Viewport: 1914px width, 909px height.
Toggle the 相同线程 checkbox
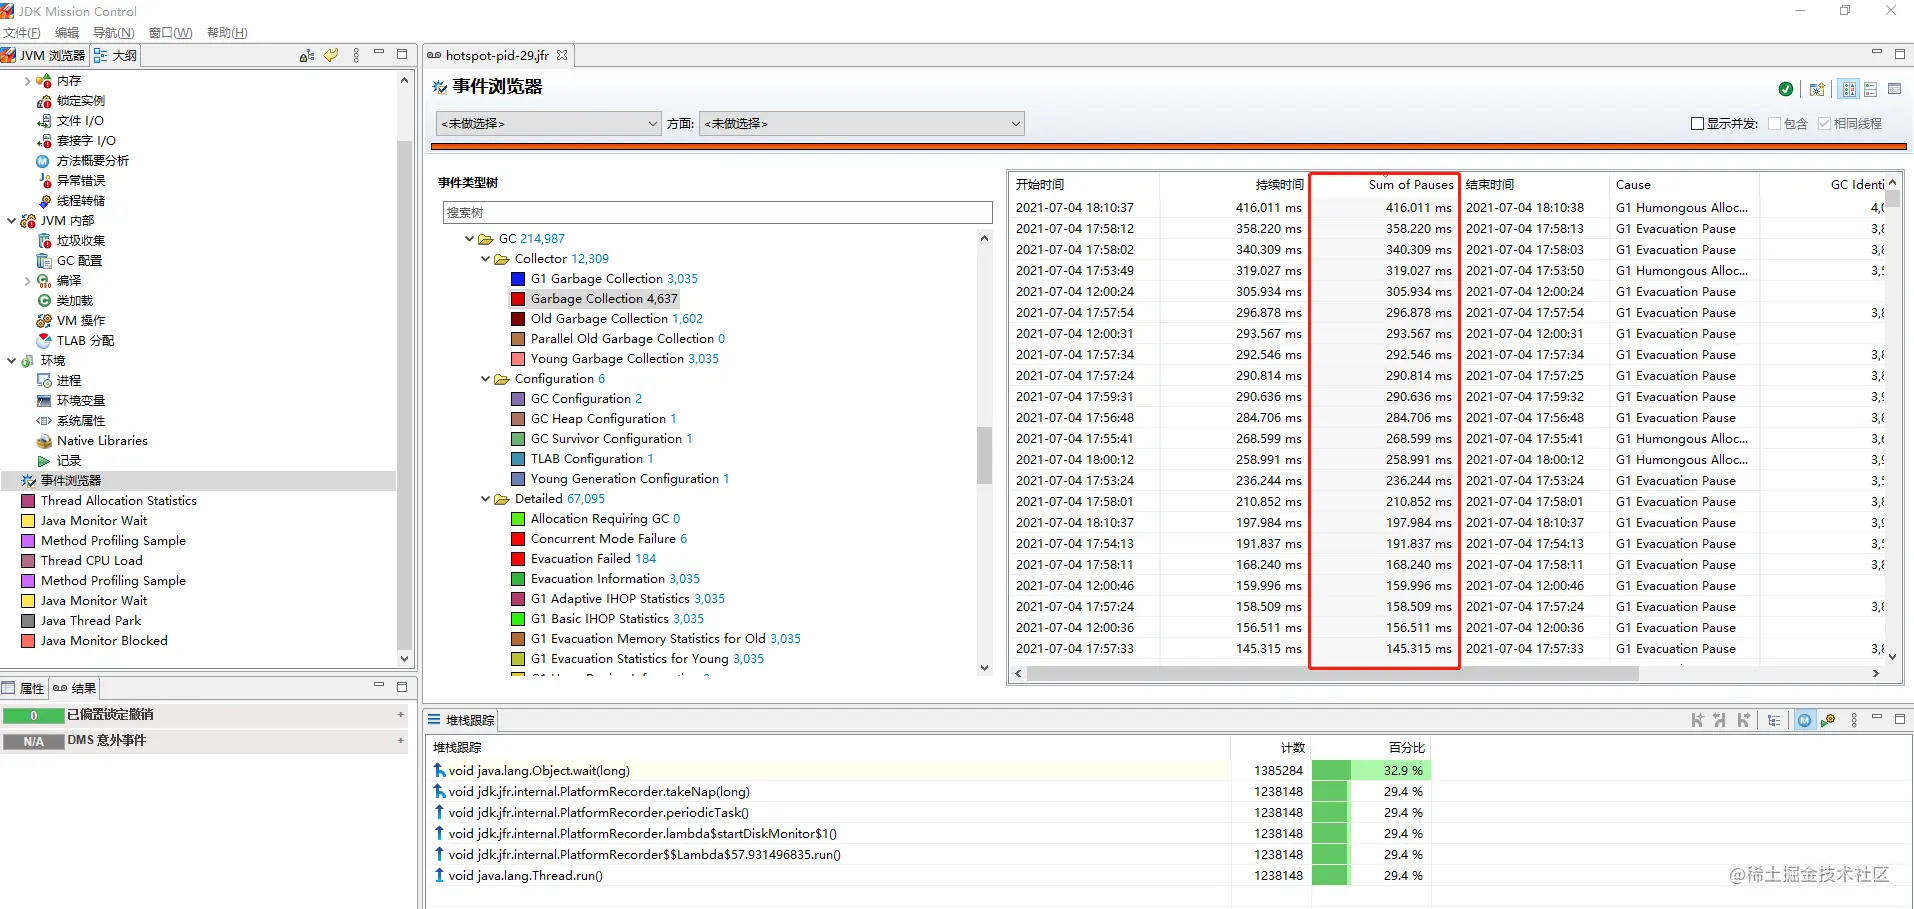click(x=1825, y=124)
